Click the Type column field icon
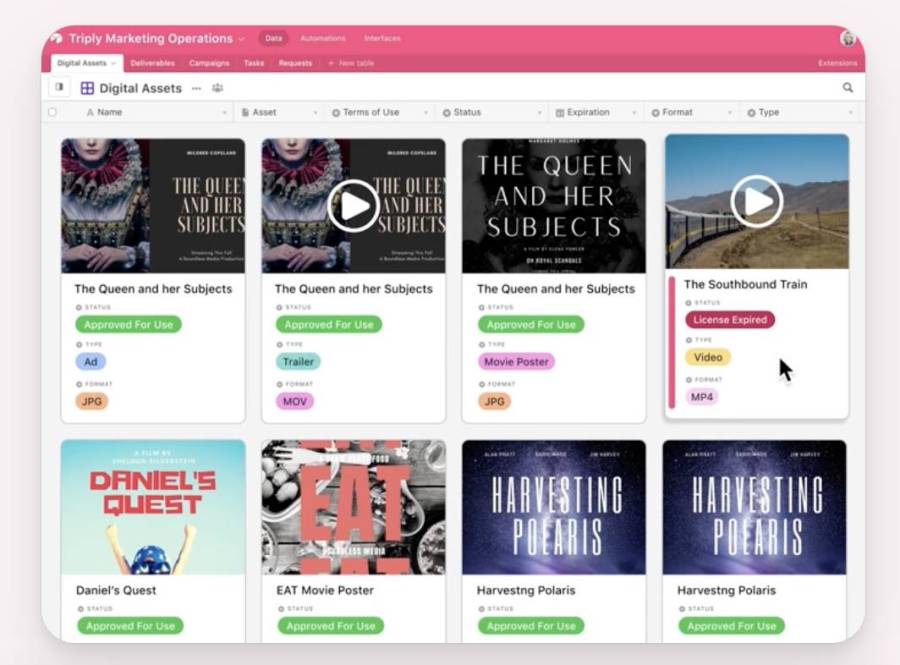The image size is (900, 665). click(751, 113)
